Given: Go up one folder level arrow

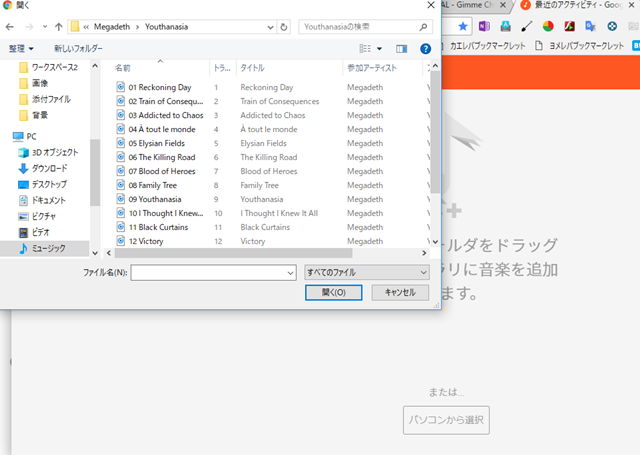Looking at the screenshot, I should 59,27.
